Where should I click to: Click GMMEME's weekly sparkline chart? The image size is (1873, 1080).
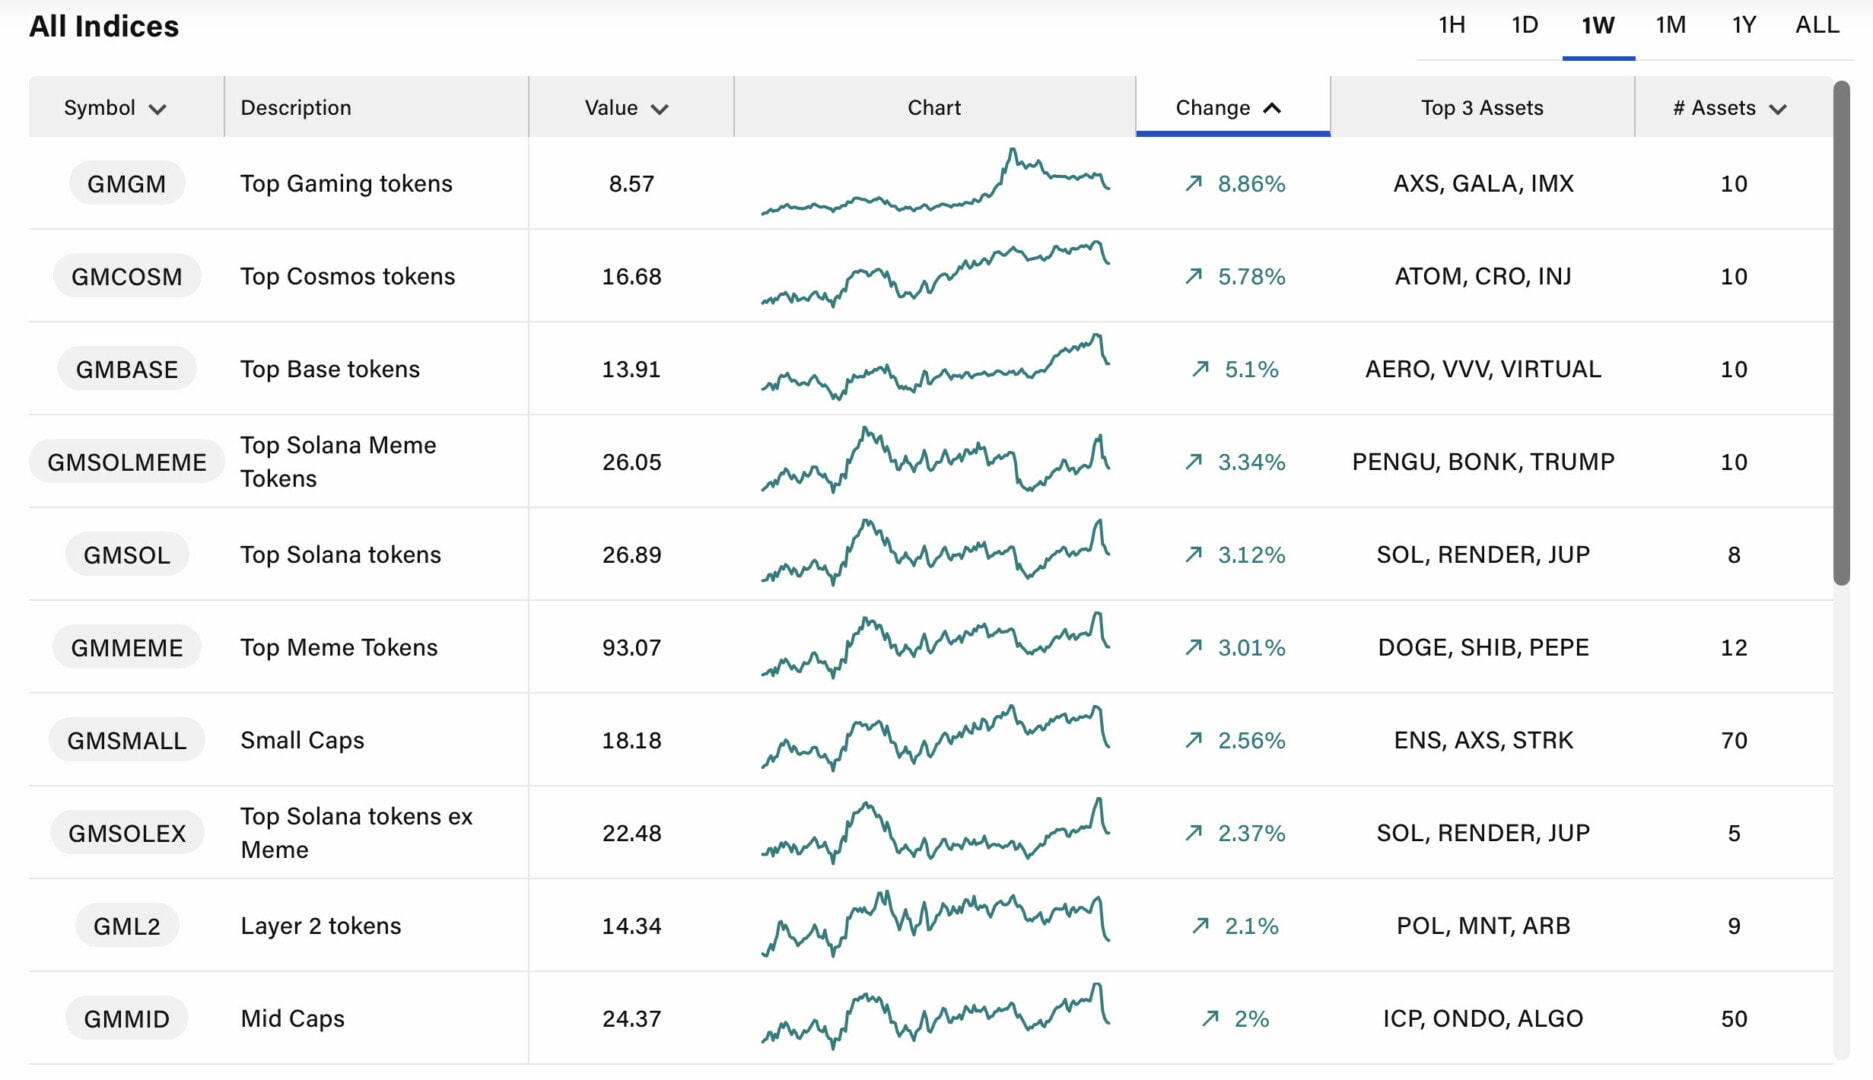[933, 647]
